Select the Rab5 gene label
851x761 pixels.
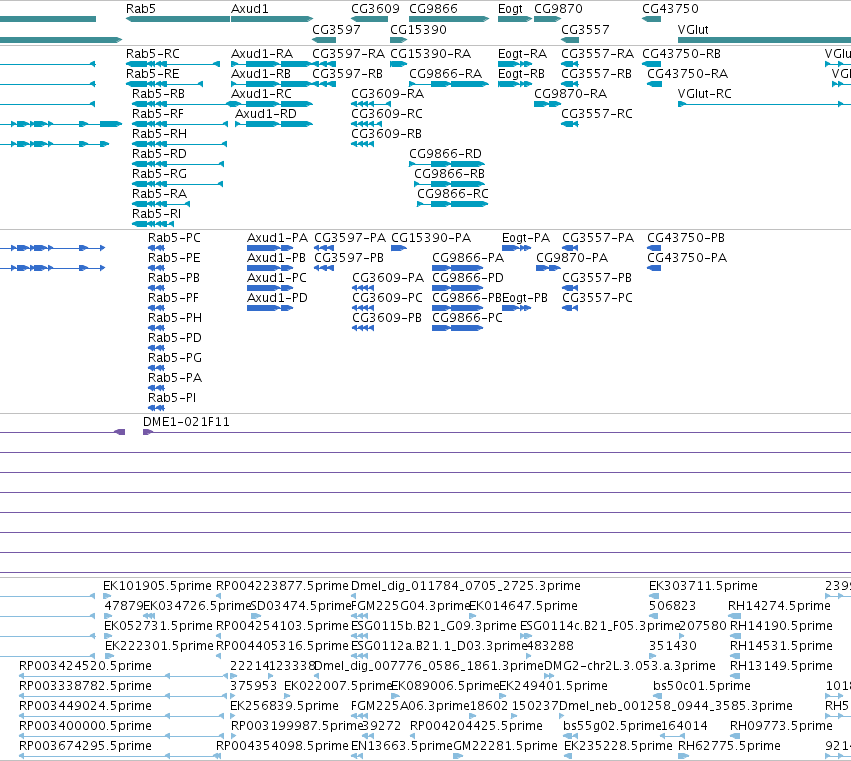click(141, 9)
